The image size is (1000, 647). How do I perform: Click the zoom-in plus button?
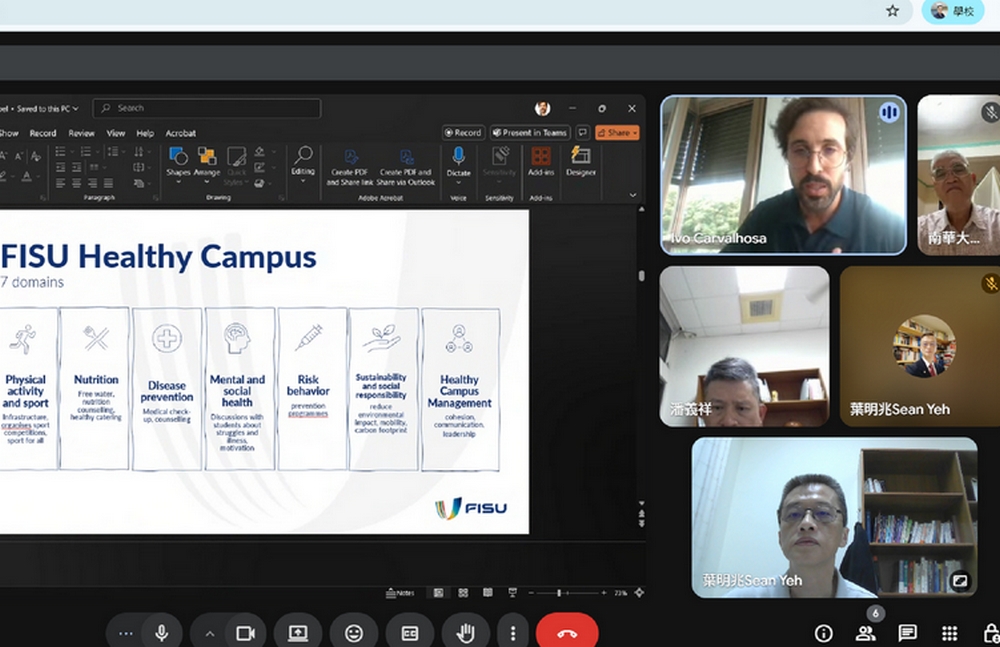pyautogui.click(x=603, y=593)
